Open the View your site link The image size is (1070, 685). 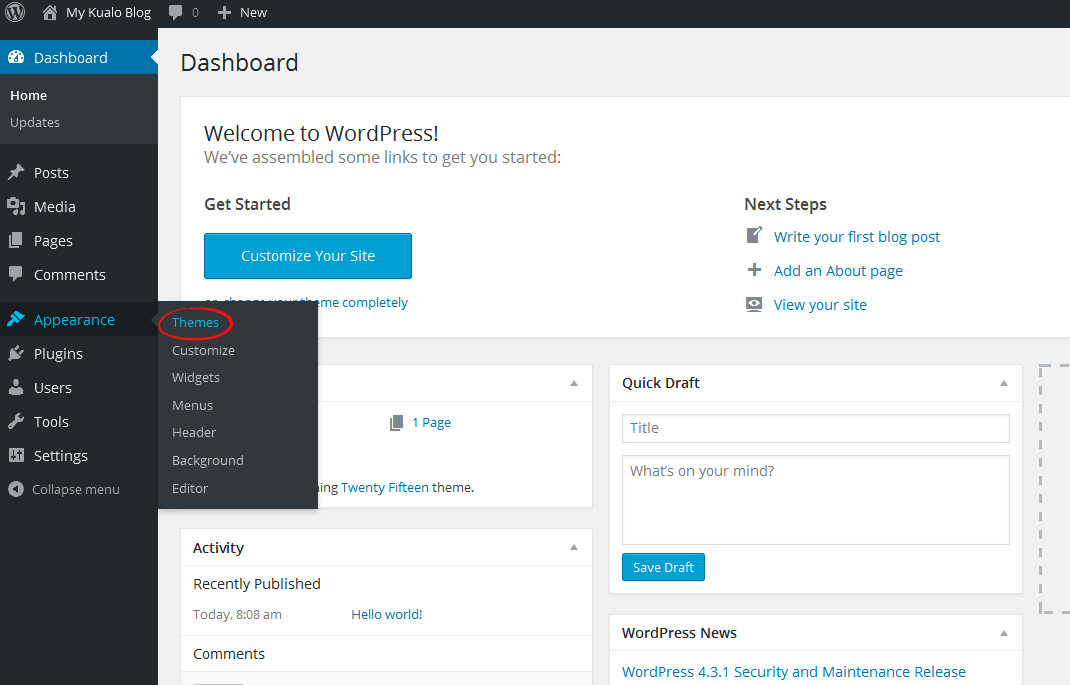point(820,305)
